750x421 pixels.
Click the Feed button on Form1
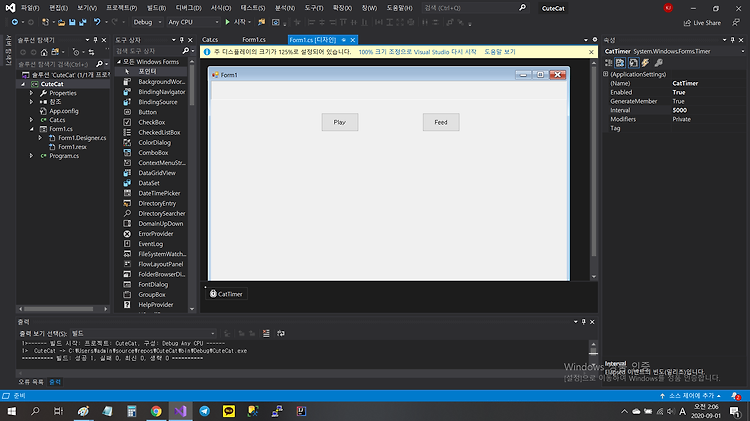[441, 122]
